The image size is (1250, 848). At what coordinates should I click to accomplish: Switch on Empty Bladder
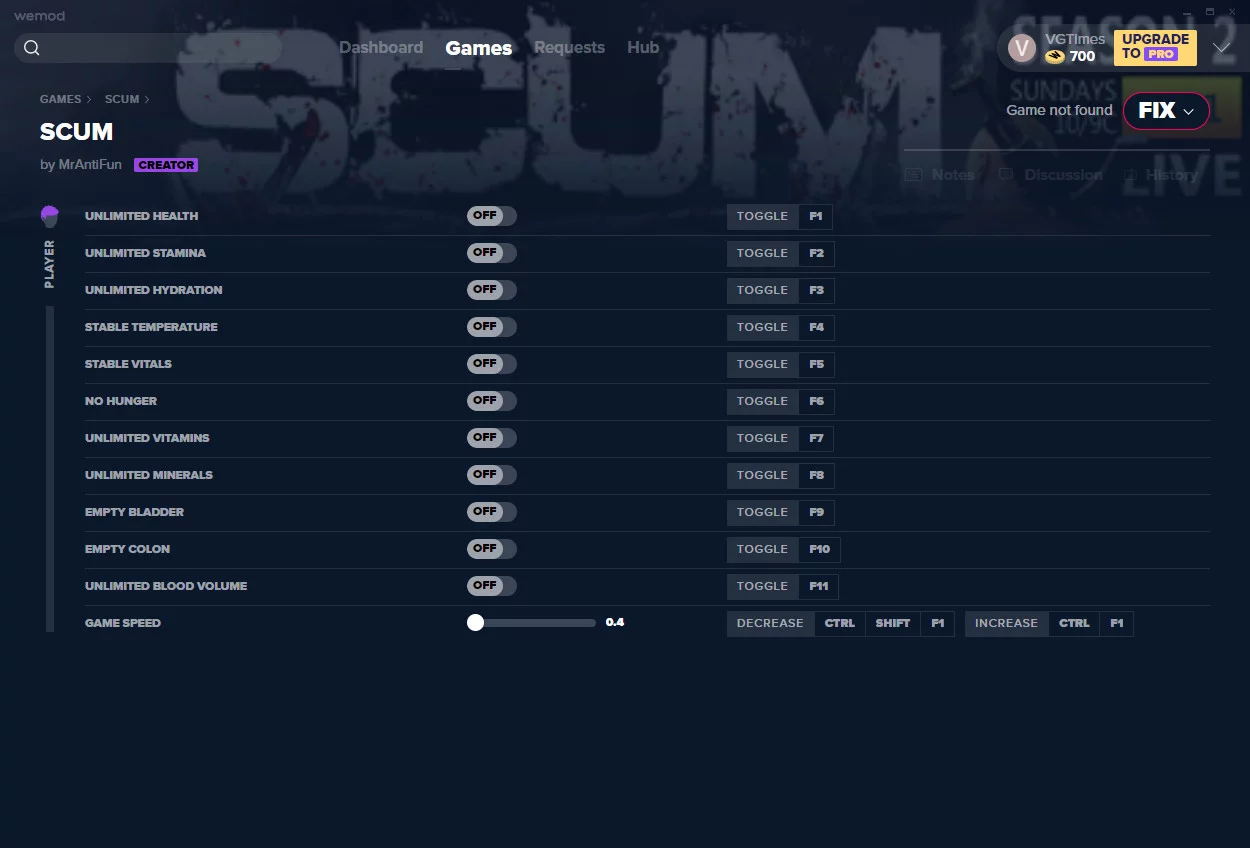click(x=492, y=512)
